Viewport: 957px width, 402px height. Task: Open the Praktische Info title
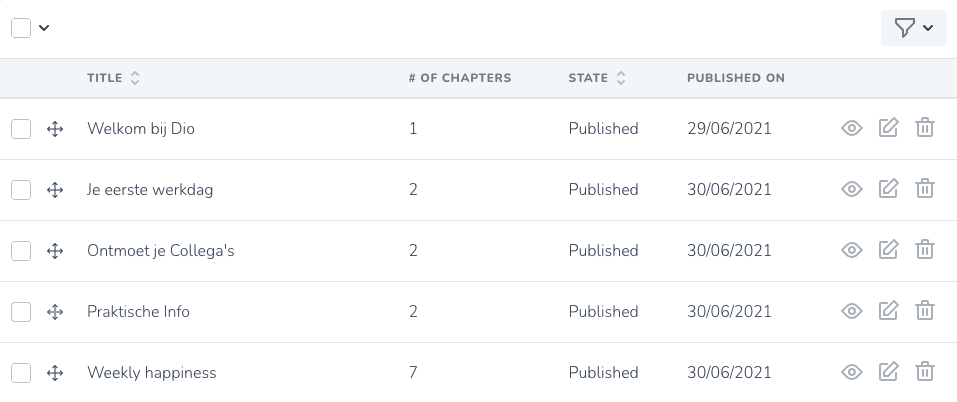click(x=139, y=311)
